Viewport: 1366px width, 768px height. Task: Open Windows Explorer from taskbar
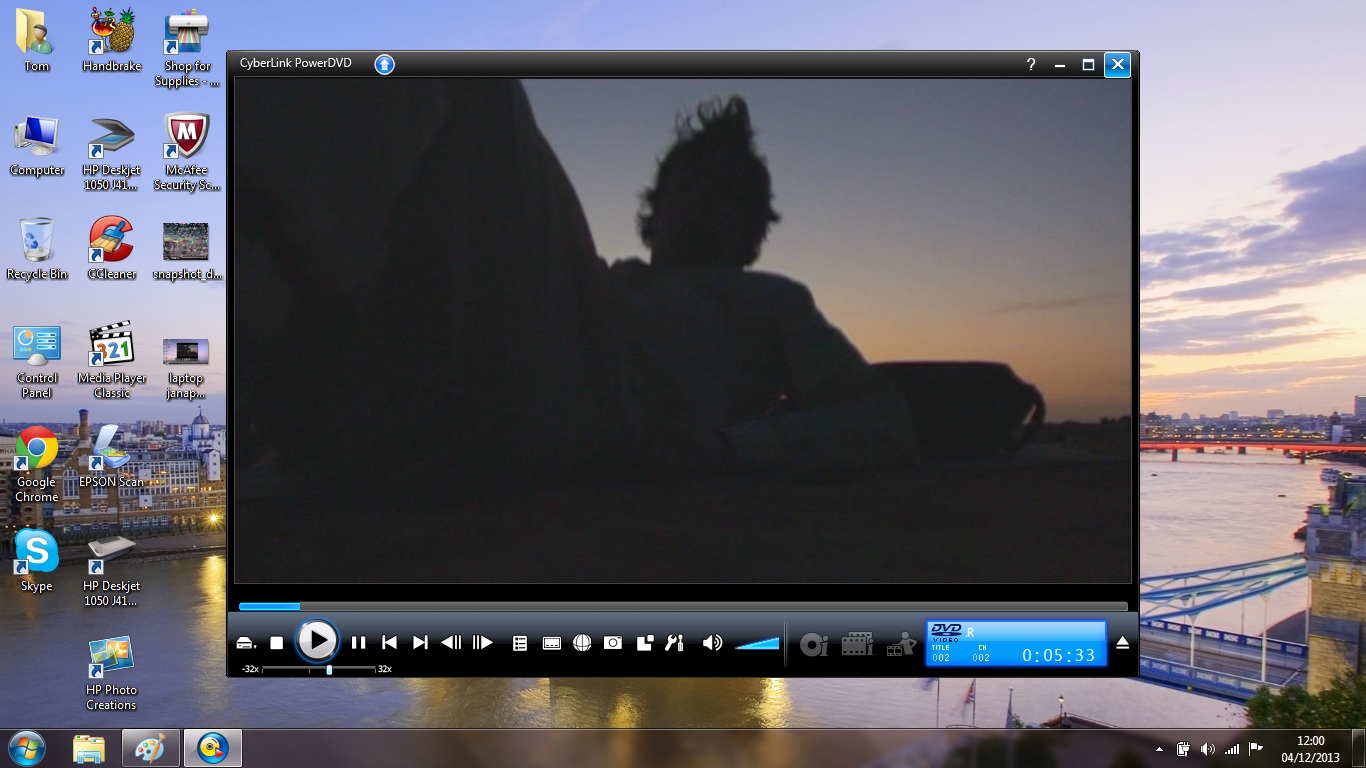coord(89,748)
